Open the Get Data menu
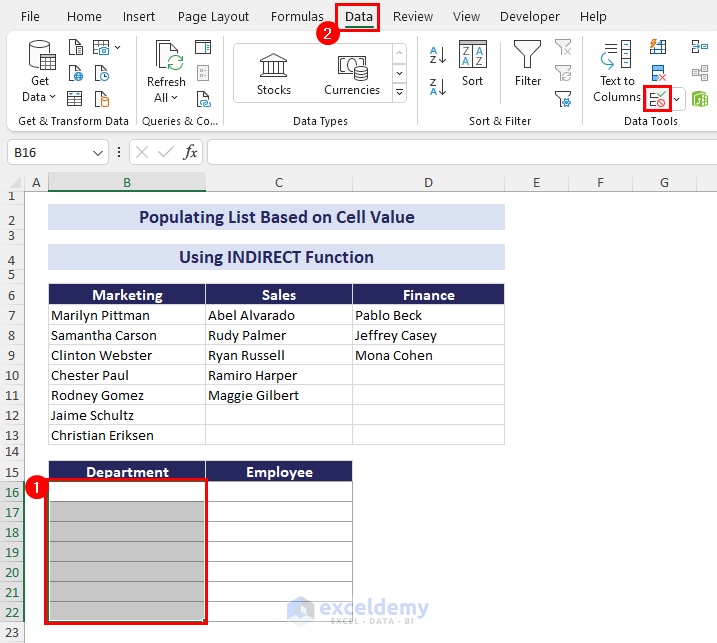The height and width of the screenshot is (643, 717). click(x=40, y=71)
